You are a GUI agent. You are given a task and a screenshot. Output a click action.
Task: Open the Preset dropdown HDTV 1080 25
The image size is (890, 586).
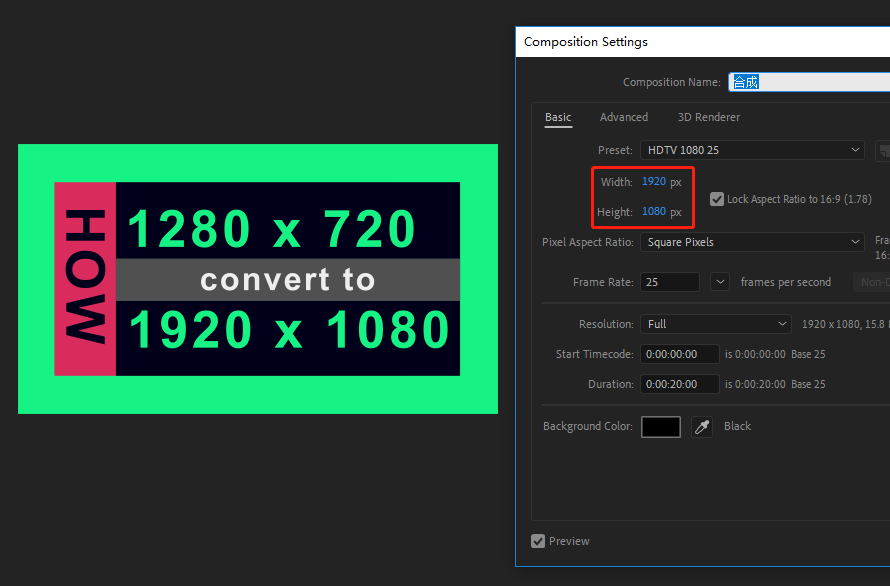pyautogui.click(x=752, y=150)
